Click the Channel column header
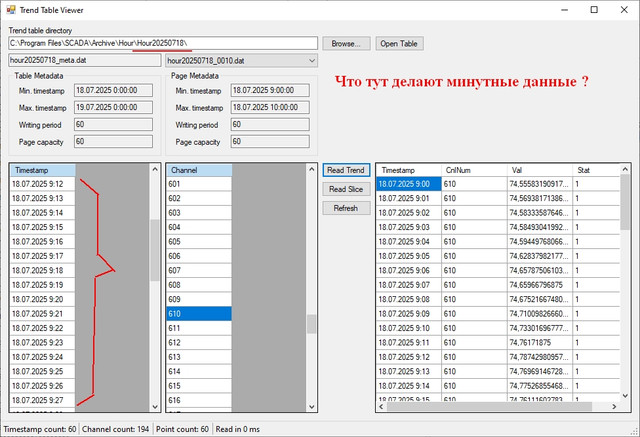 (x=199, y=170)
